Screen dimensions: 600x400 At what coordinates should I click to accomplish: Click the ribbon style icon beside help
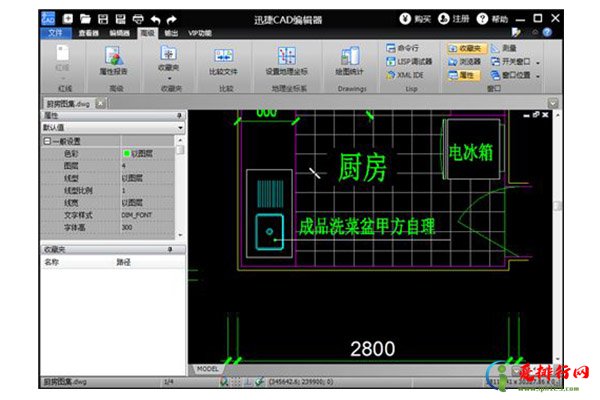click(516, 33)
